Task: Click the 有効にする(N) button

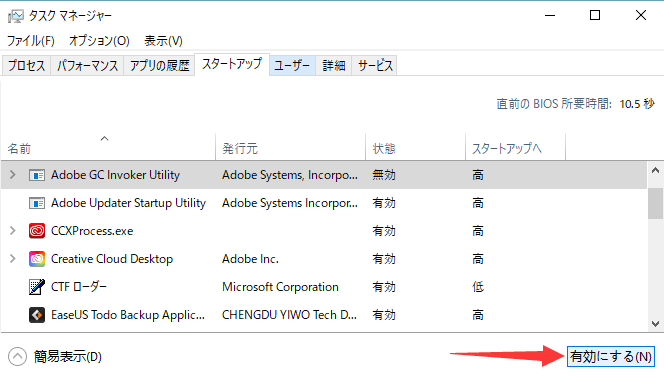Action: tap(611, 356)
